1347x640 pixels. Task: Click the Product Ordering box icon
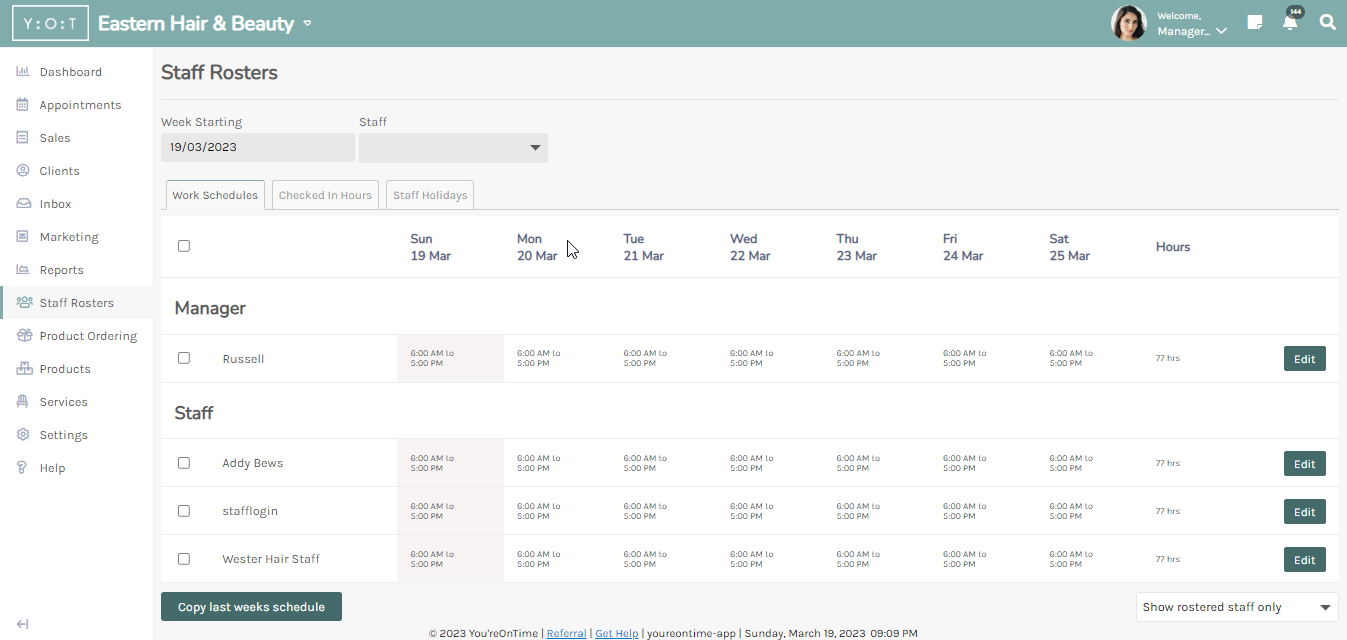pyautogui.click(x=25, y=336)
